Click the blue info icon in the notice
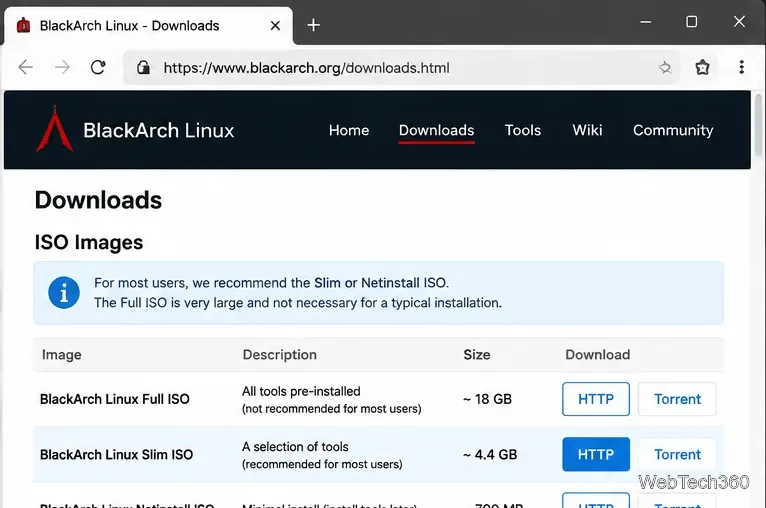Viewport: 766px width, 508px height. [64, 293]
